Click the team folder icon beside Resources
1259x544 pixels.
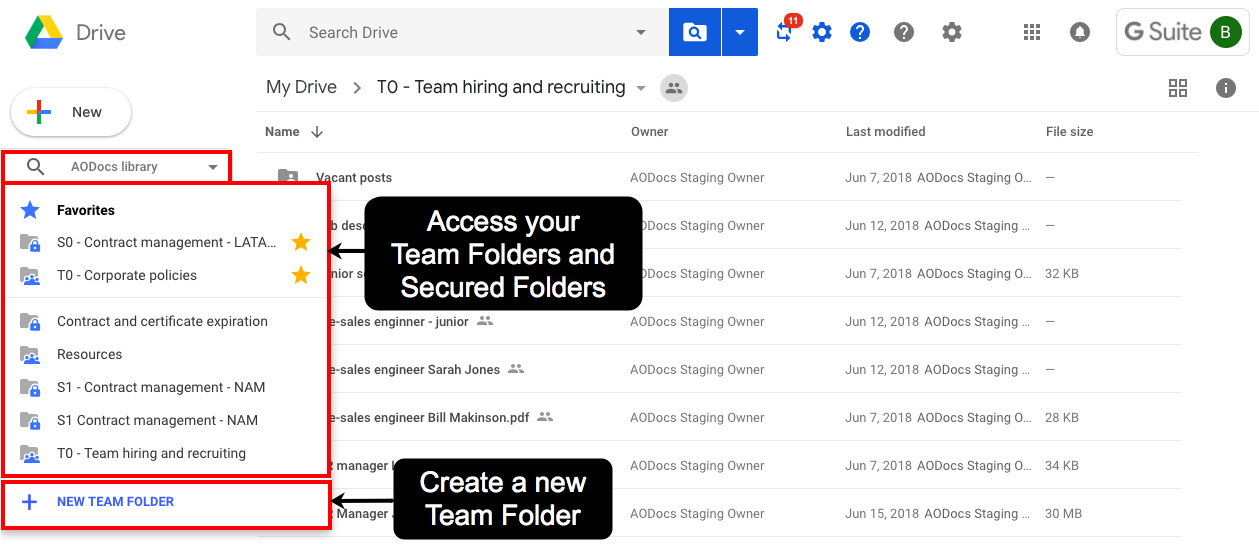(x=30, y=355)
